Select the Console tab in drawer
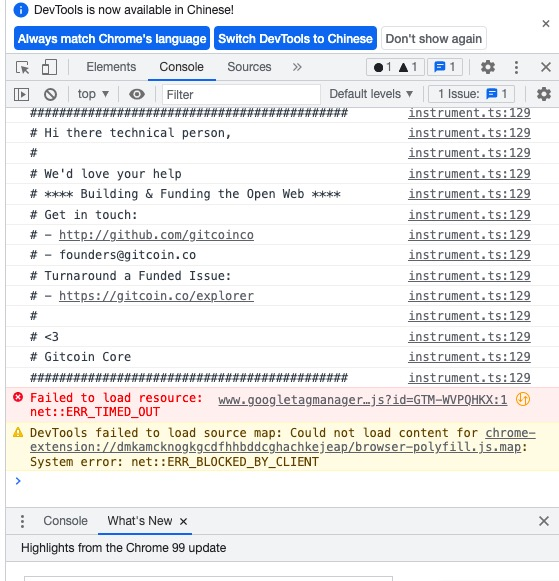Image resolution: width=559 pixels, height=581 pixels. [66, 521]
